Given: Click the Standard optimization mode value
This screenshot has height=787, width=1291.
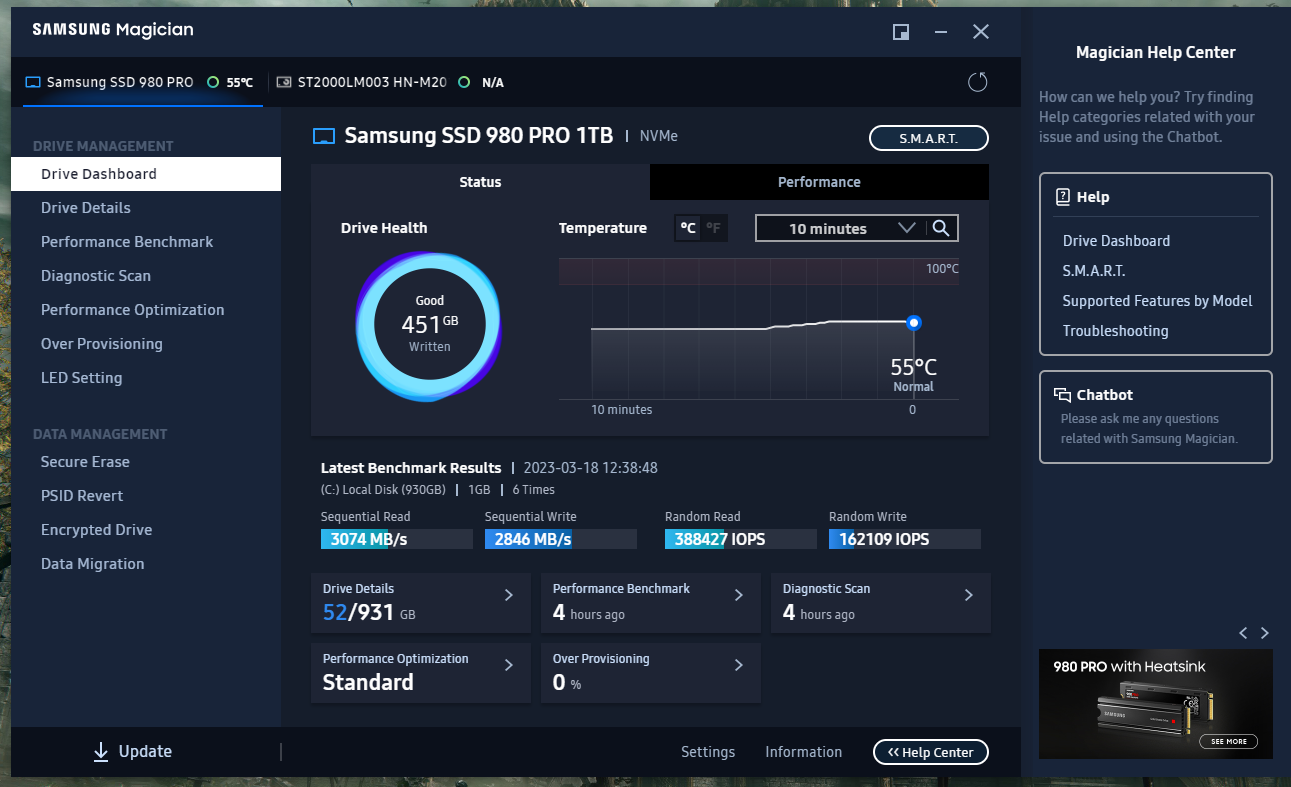Looking at the screenshot, I should pyautogui.click(x=368, y=683).
